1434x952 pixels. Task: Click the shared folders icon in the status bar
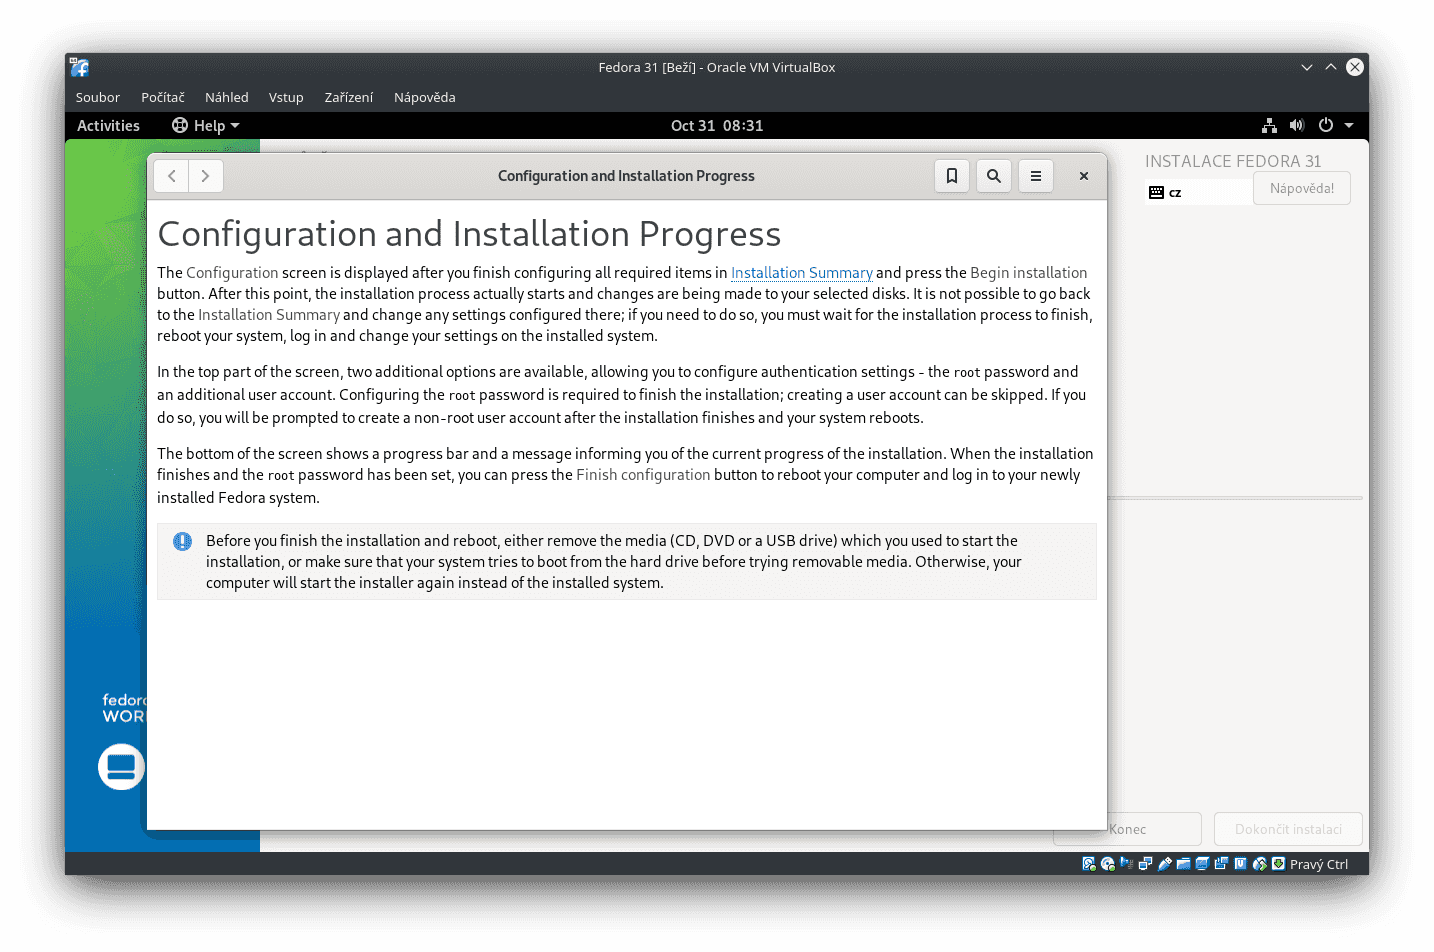click(x=1183, y=863)
